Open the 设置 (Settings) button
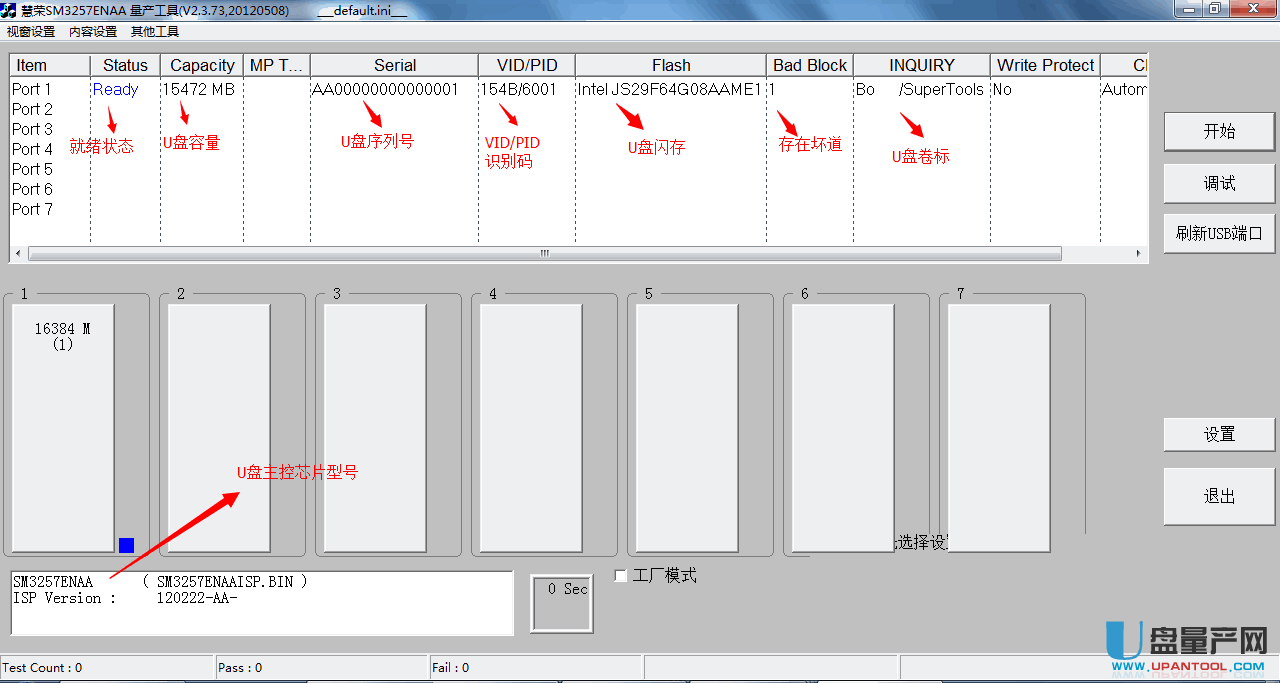Image resolution: width=1280 pixels, height=683 pixels. pyautogui.click(x=1219, y=435)
